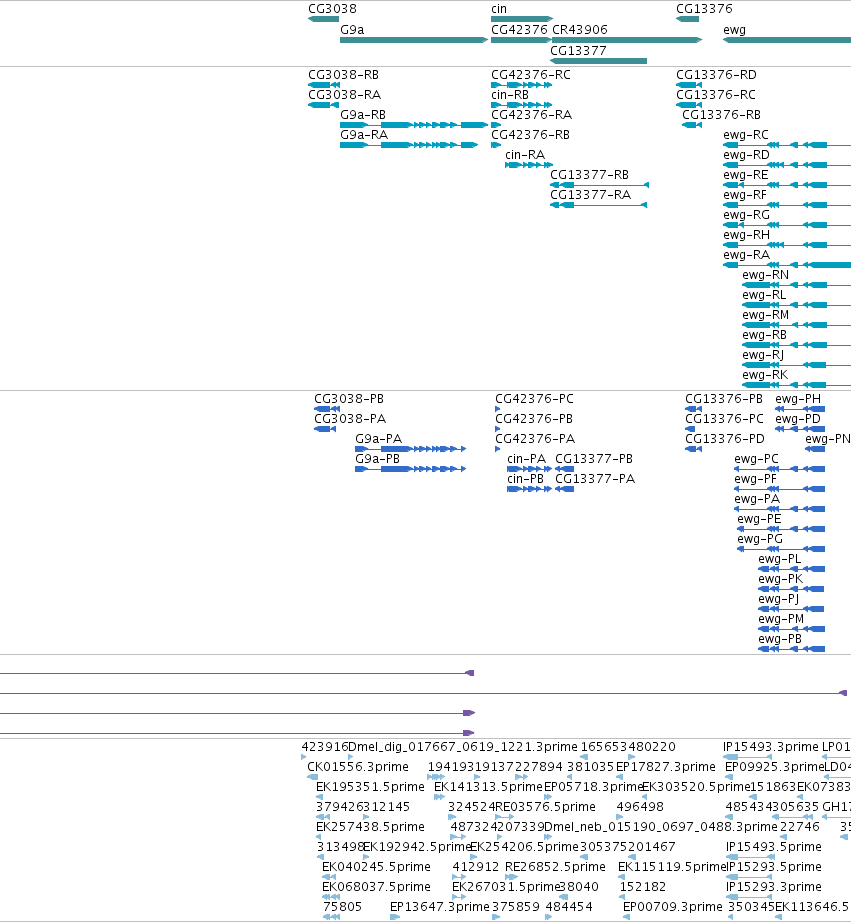This screenshot has width=851, height=922.
Task: Click transcript ewg-RF
Action: tap(745, 195)
